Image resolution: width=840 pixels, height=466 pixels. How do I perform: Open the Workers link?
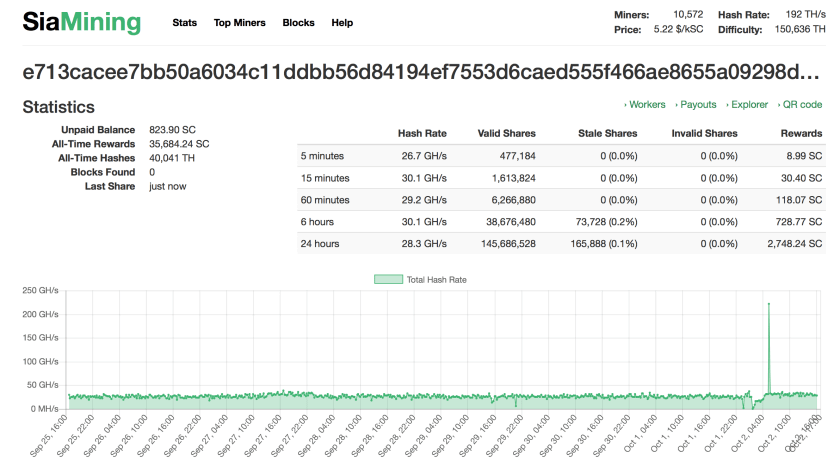coord(646,105)
